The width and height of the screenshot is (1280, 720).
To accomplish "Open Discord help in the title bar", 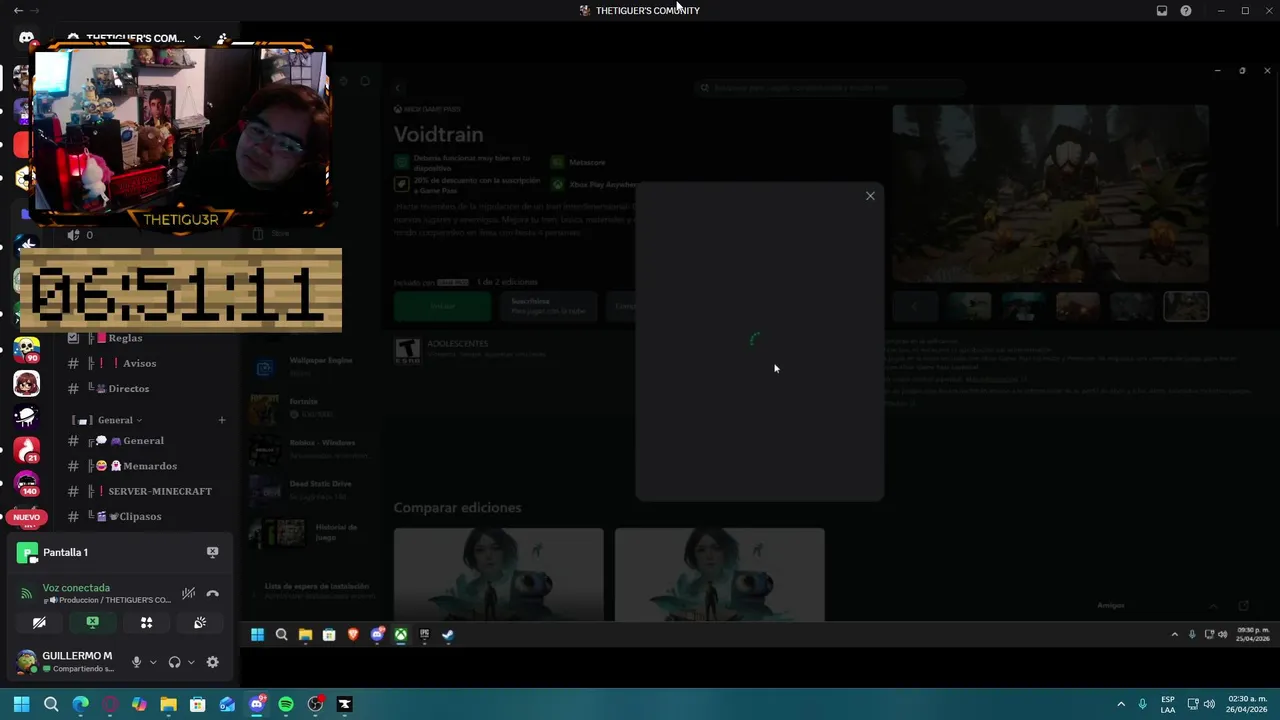I will click(x=1186, y=10).
